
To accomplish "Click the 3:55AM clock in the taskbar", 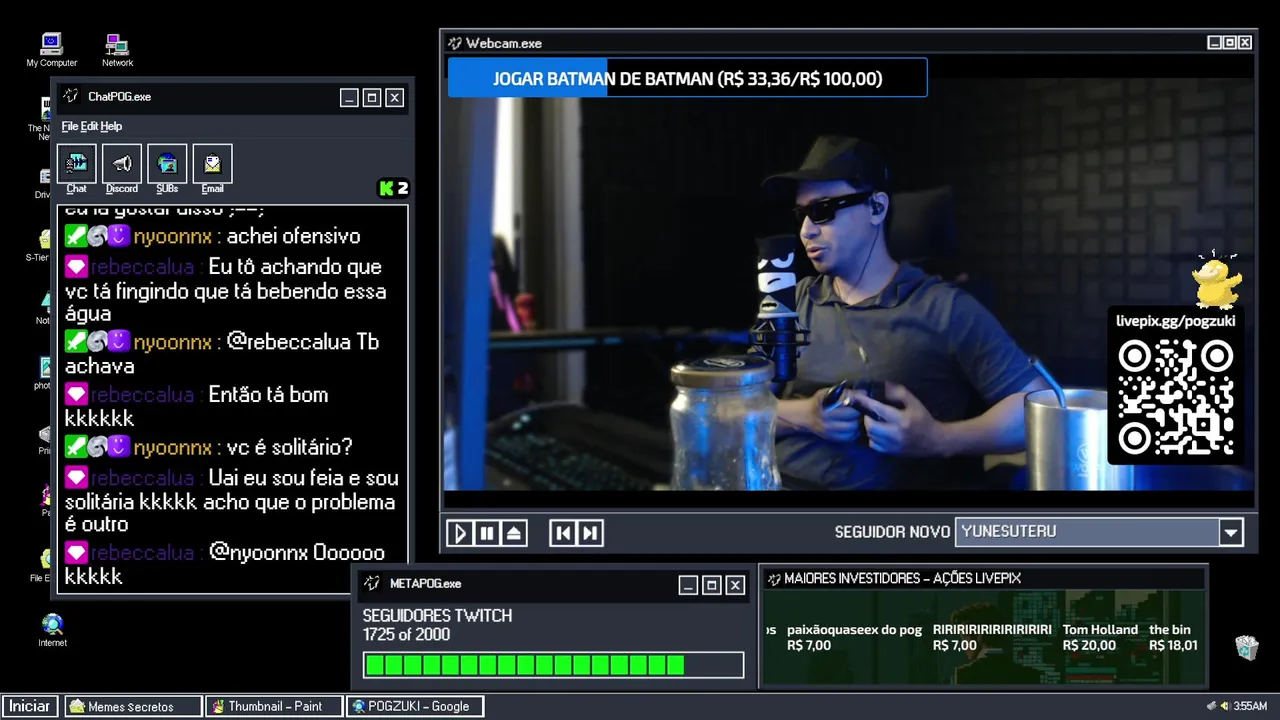I will coord(1250,706).
